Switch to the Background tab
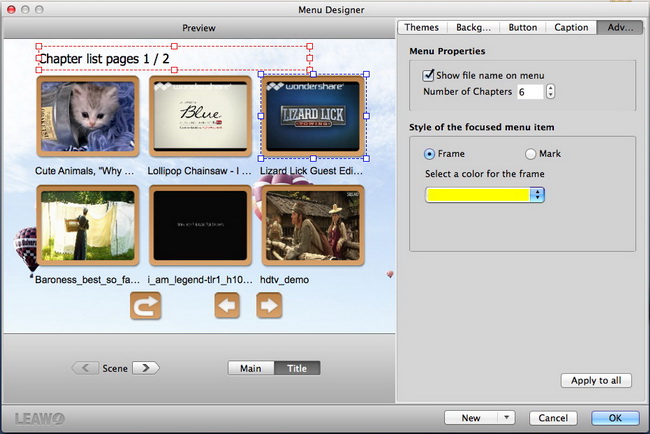This screenshot has height=434, width=650. (x=473, y=27)
